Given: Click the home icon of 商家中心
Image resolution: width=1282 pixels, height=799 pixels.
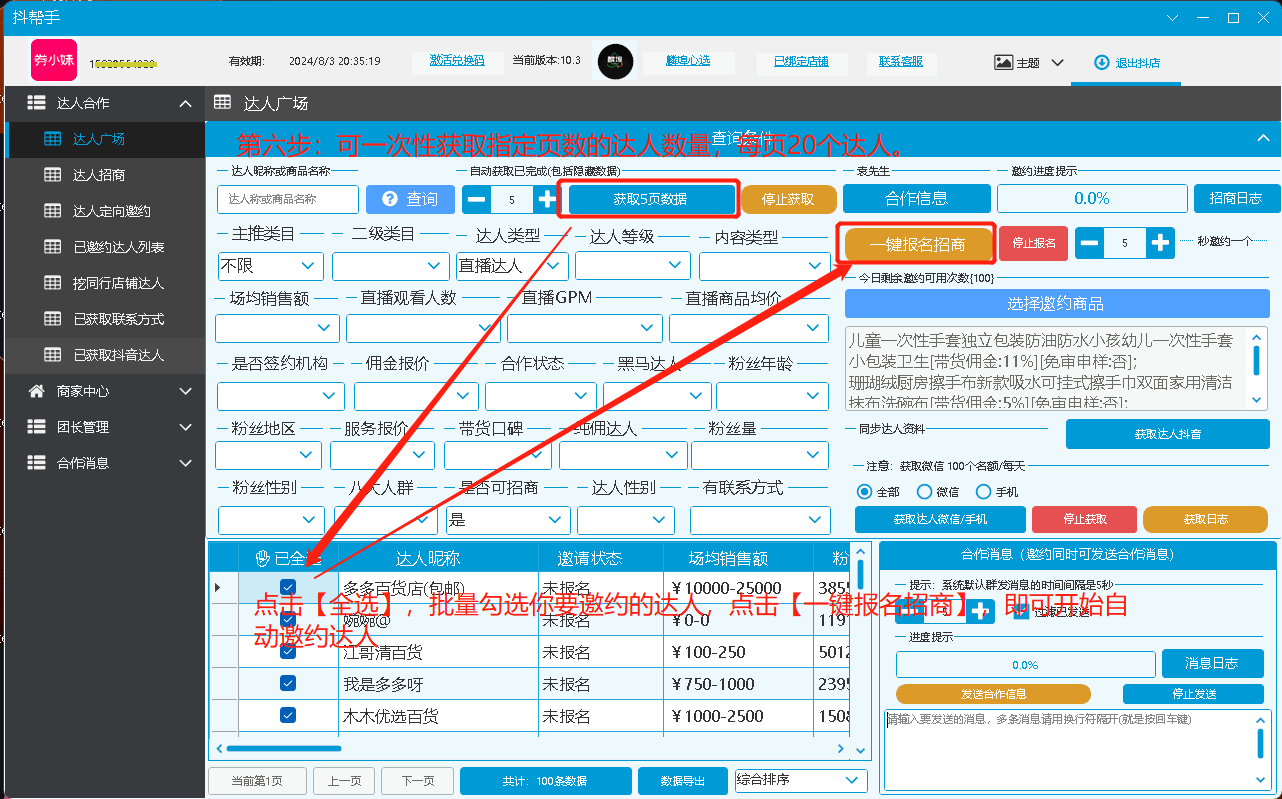Looking at the screenshot, I should (36, 391).
